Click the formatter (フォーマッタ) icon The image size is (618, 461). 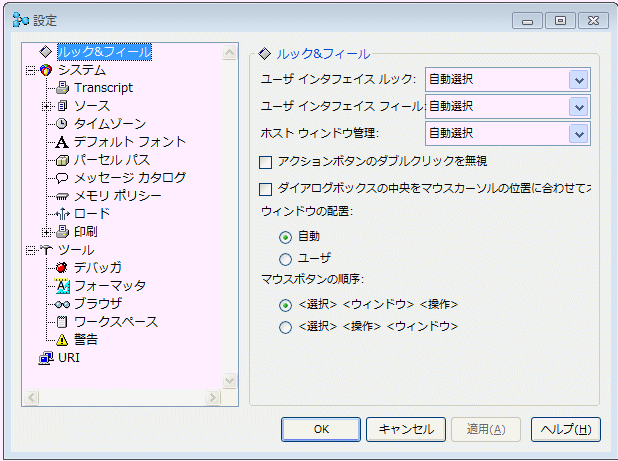(x=62, y=286)
